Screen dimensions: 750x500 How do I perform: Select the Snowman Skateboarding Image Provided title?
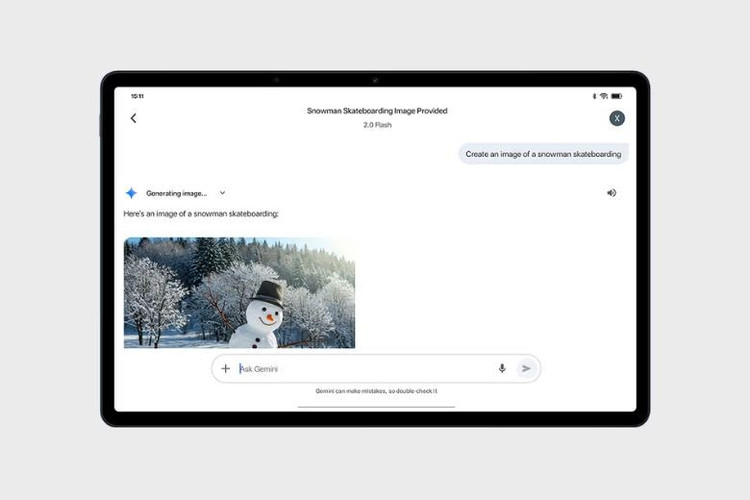[x=376, y=111]
